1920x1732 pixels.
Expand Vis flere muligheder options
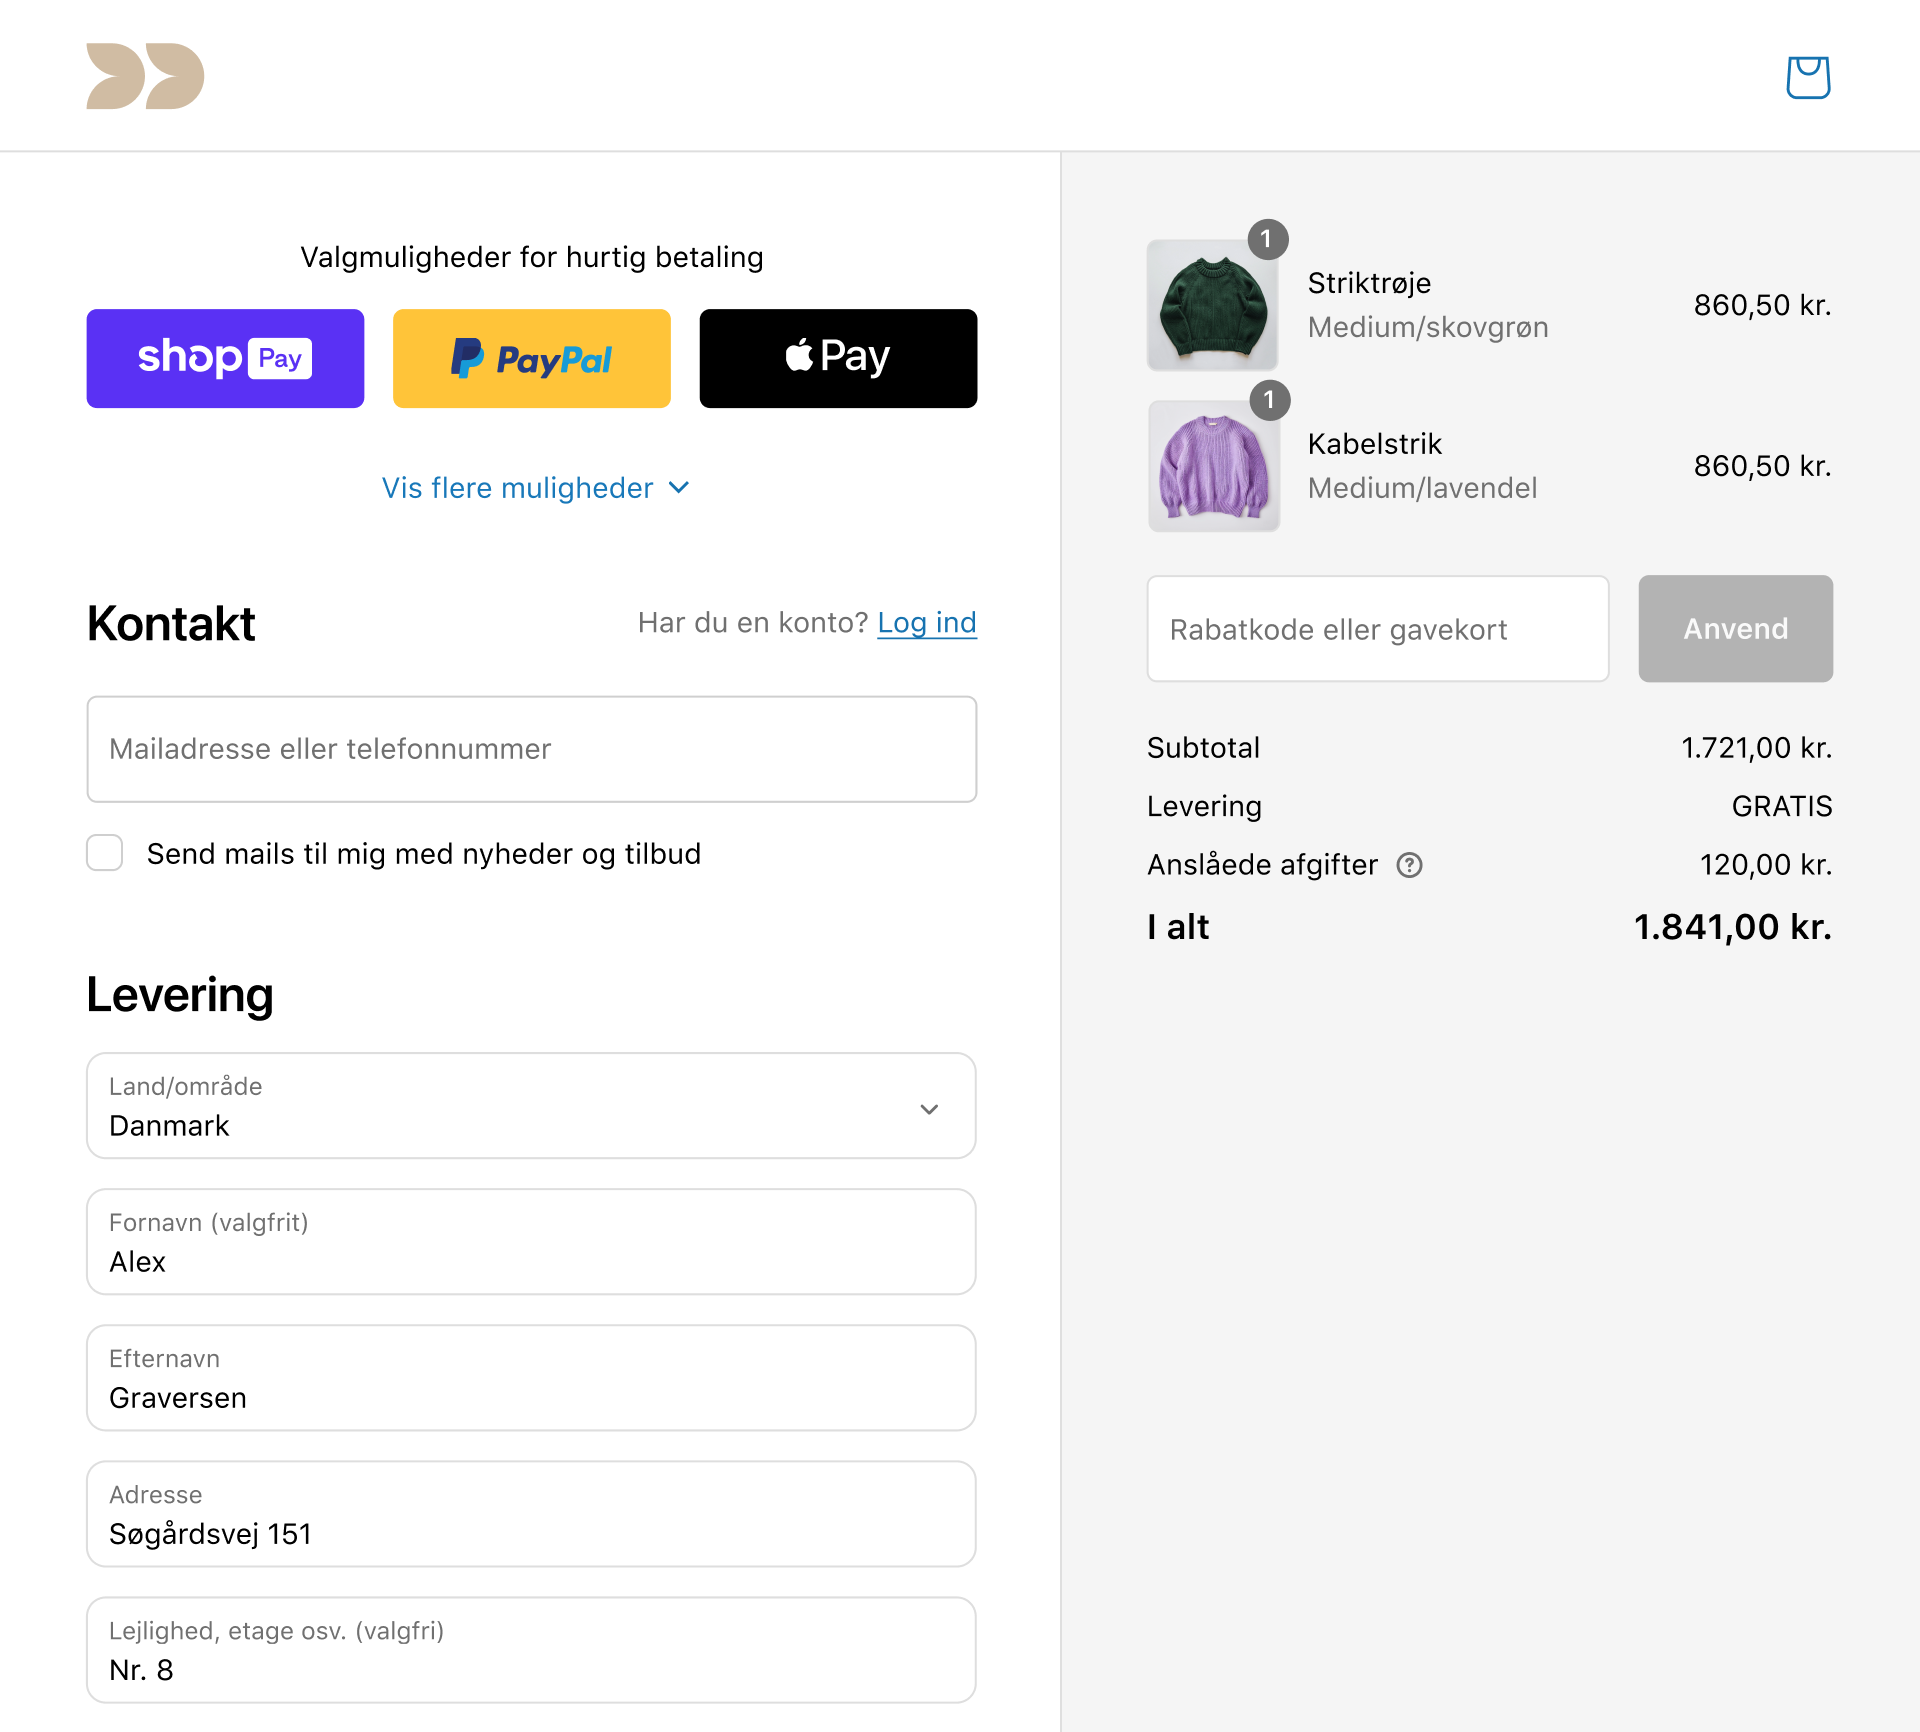(536, 488)
